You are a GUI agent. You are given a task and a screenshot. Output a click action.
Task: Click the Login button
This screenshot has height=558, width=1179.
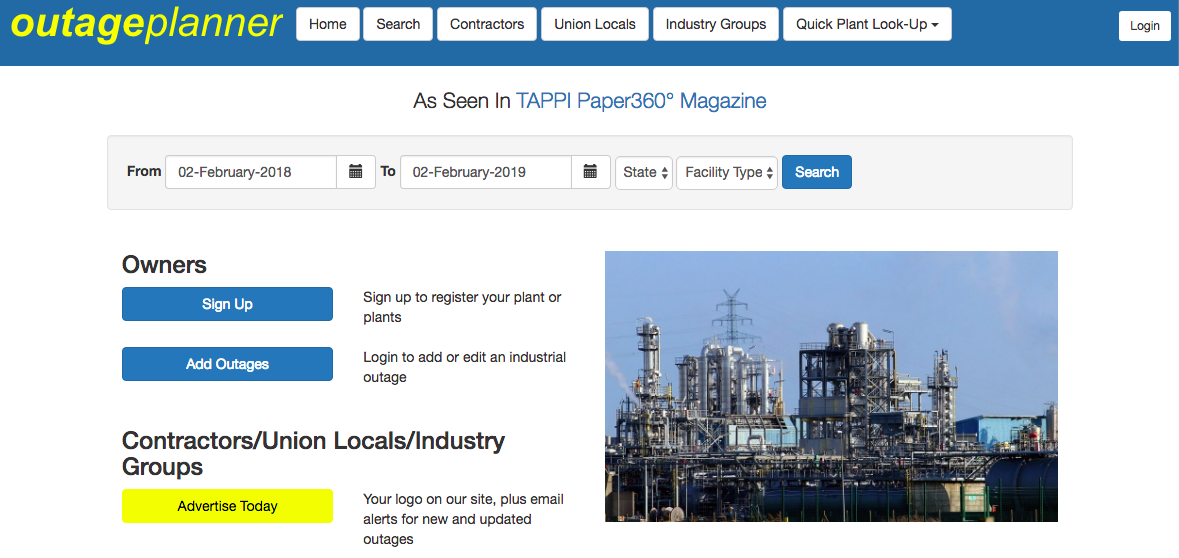pos(1144,26)
